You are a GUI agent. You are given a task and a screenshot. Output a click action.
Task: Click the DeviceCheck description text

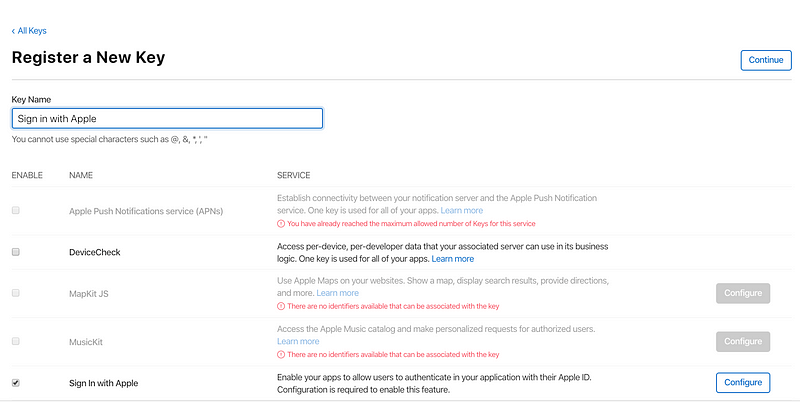(442, 253)
